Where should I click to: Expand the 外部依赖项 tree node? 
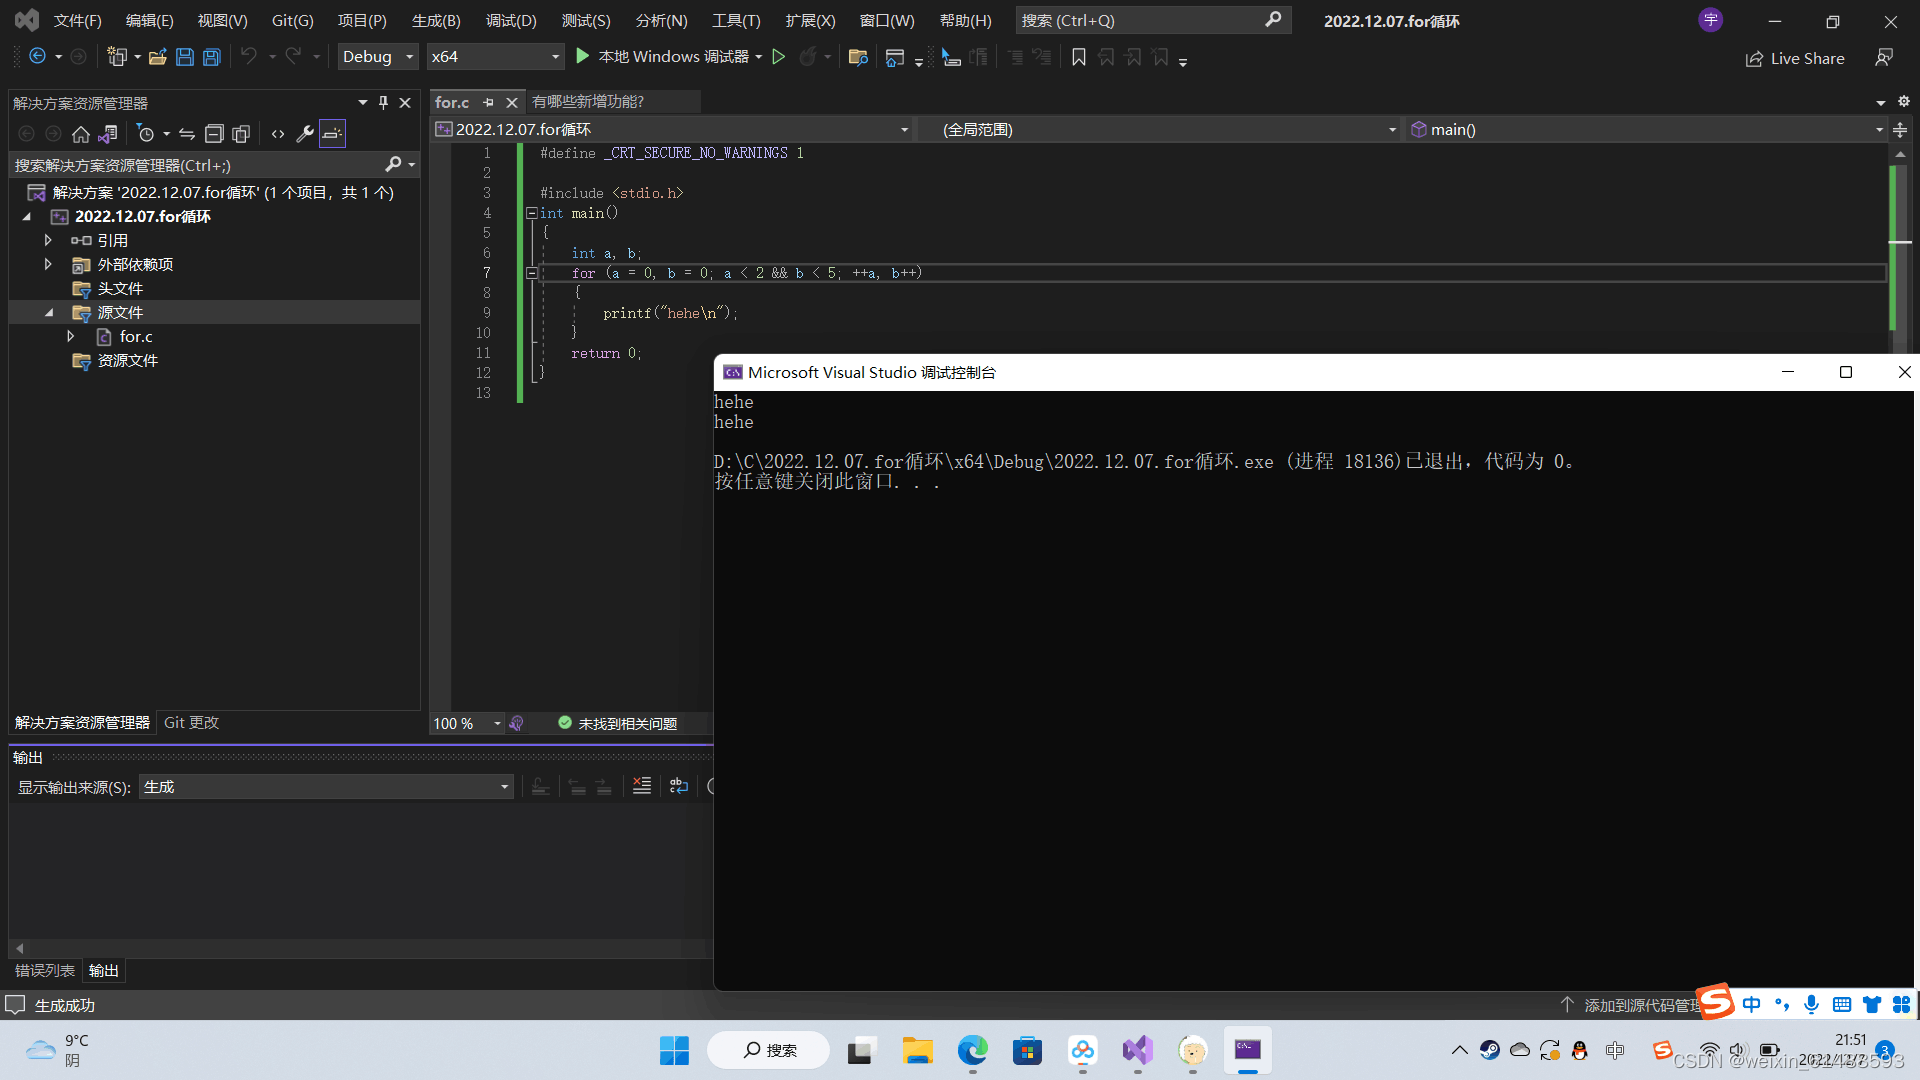coord(47,264)
